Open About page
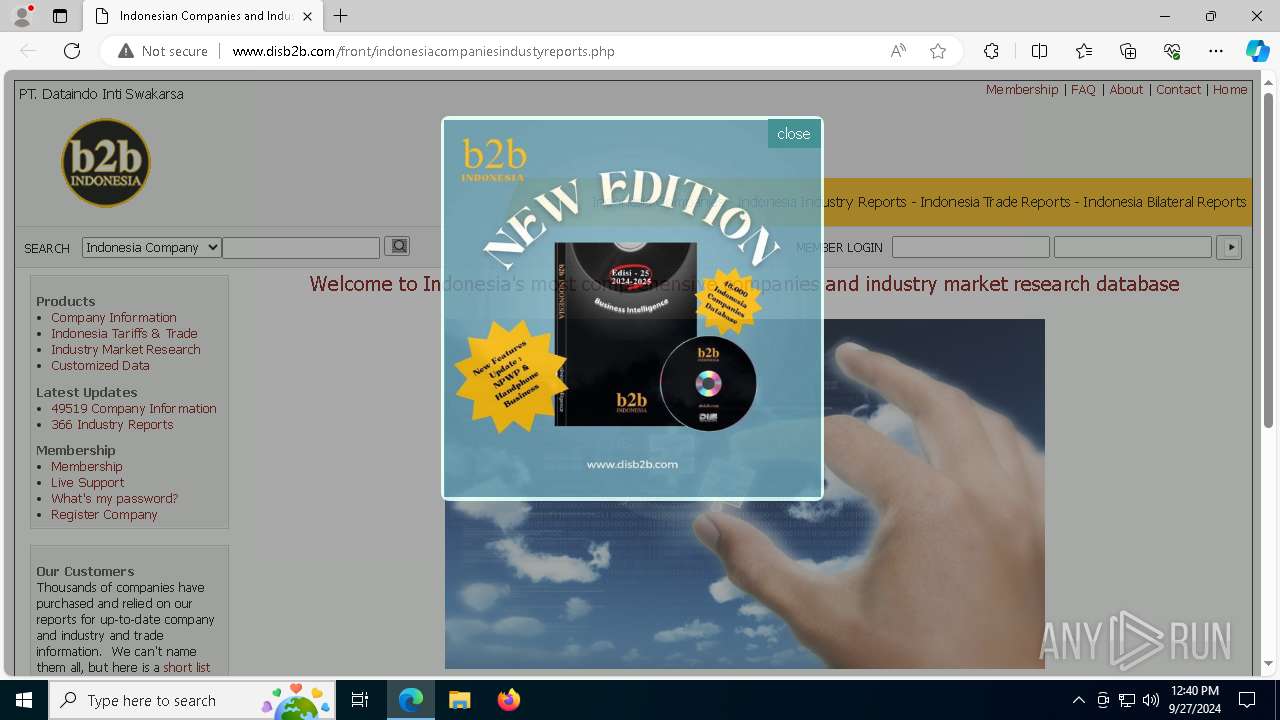 [x=1126, y=89]
